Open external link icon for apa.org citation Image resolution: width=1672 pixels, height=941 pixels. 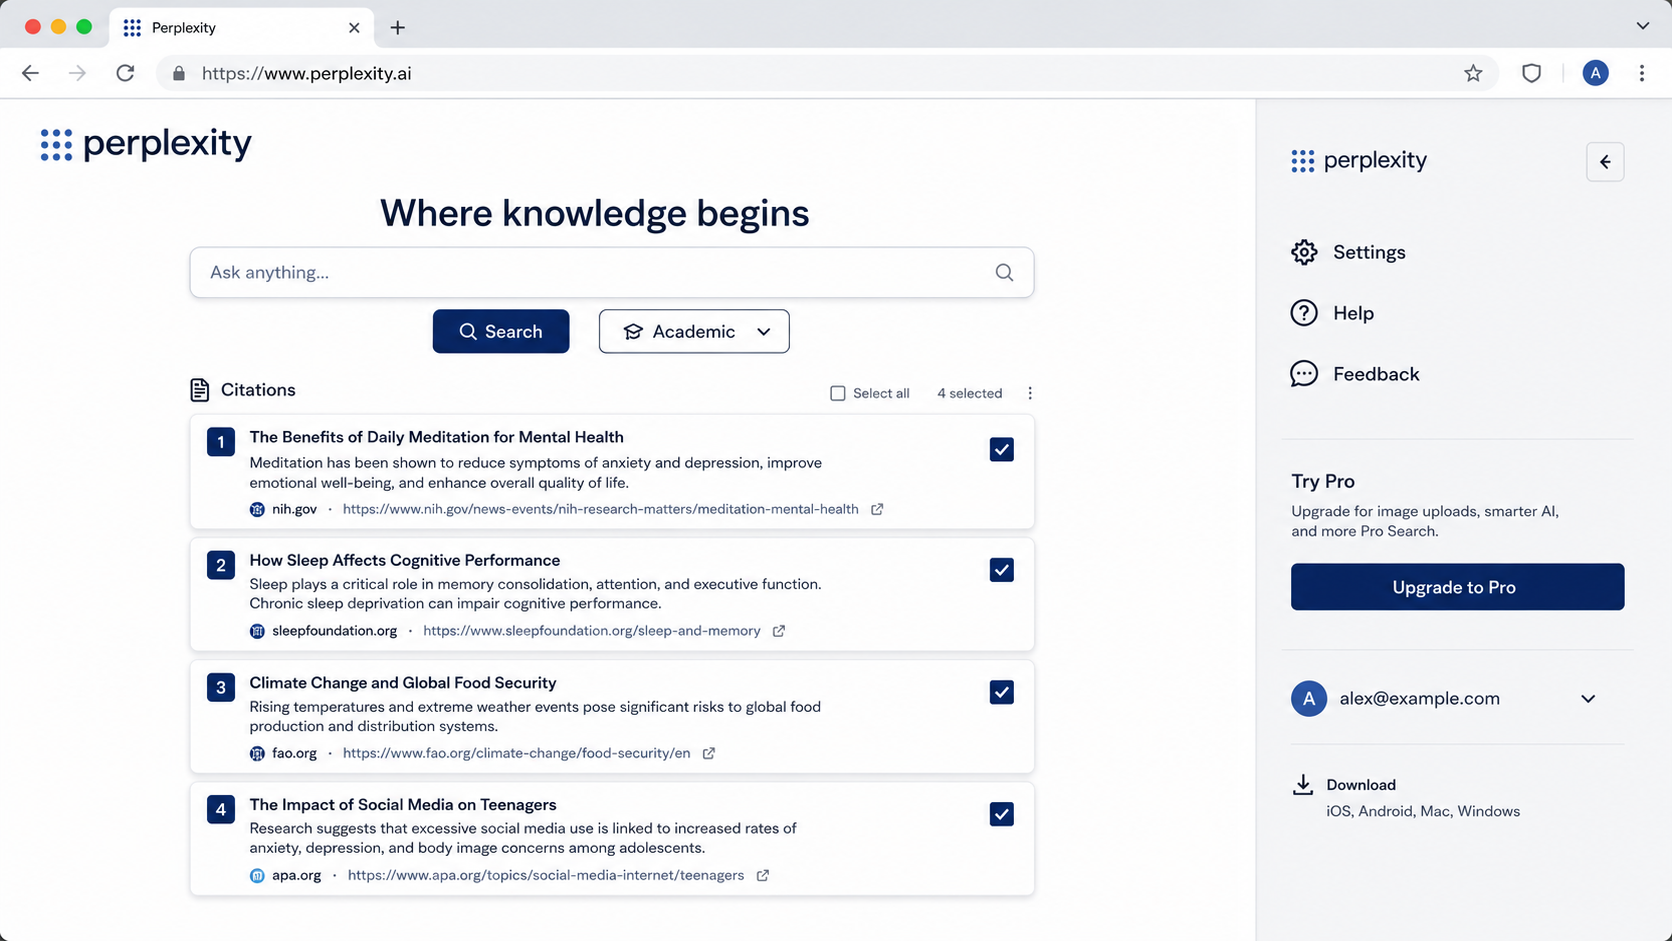(763, 875)
